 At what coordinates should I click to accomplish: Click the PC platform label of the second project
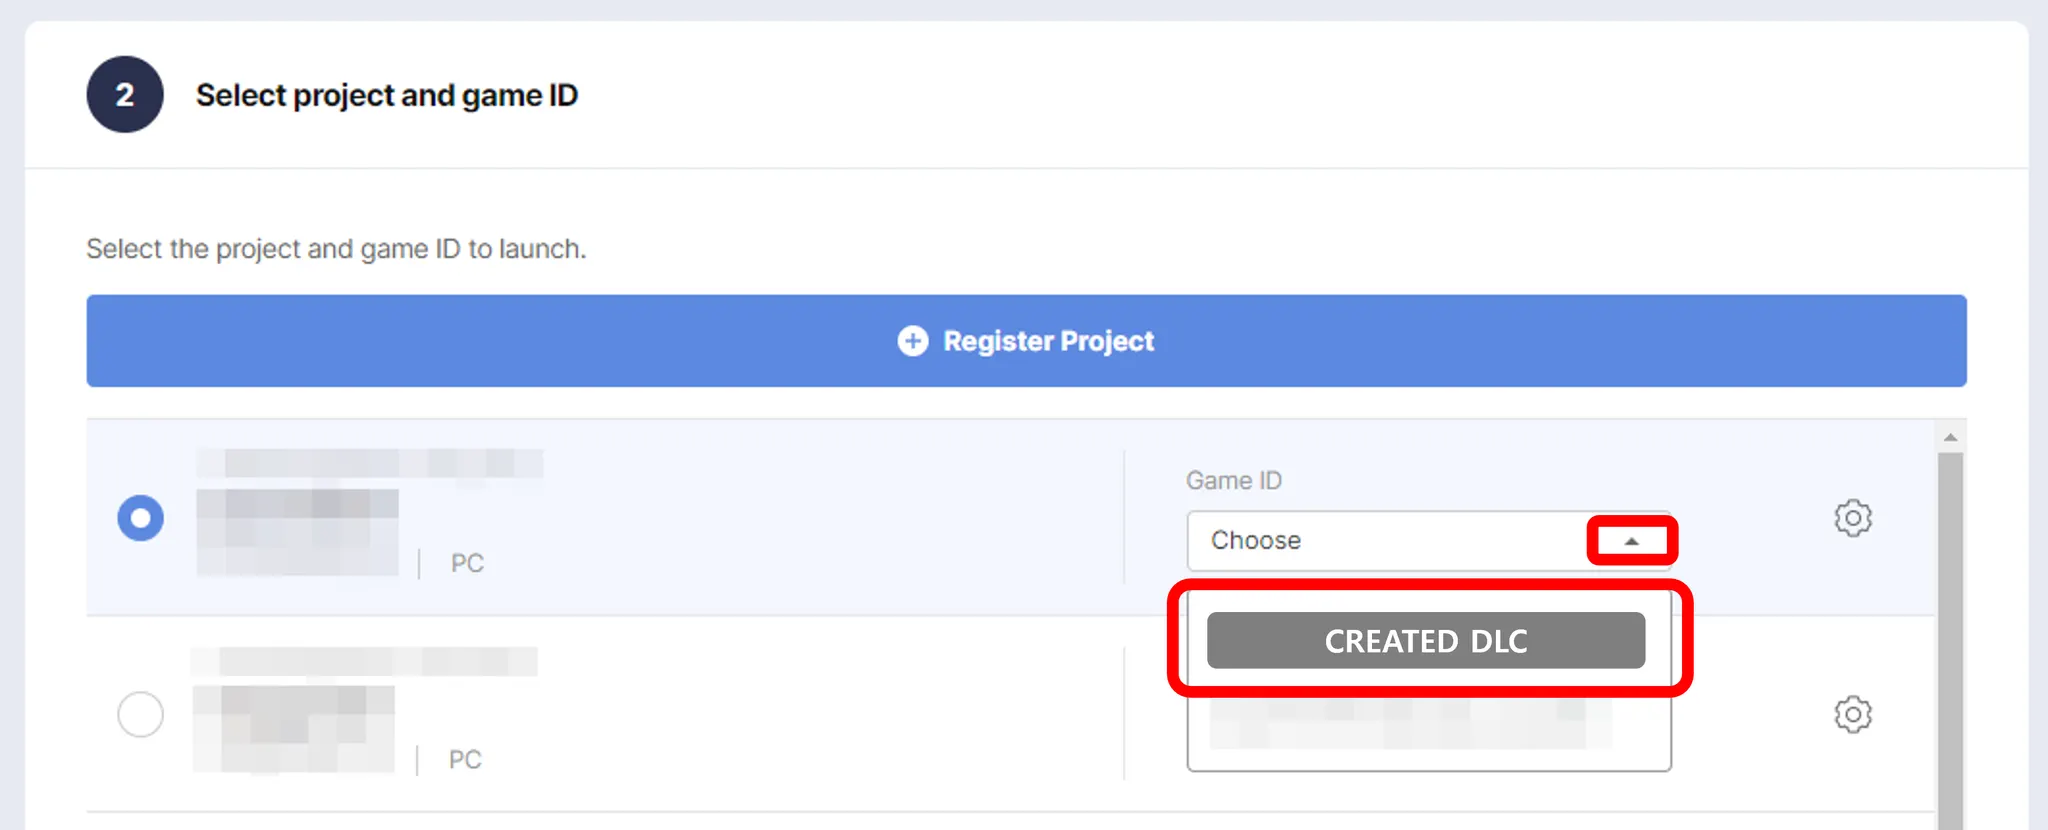tap(465, 759)
